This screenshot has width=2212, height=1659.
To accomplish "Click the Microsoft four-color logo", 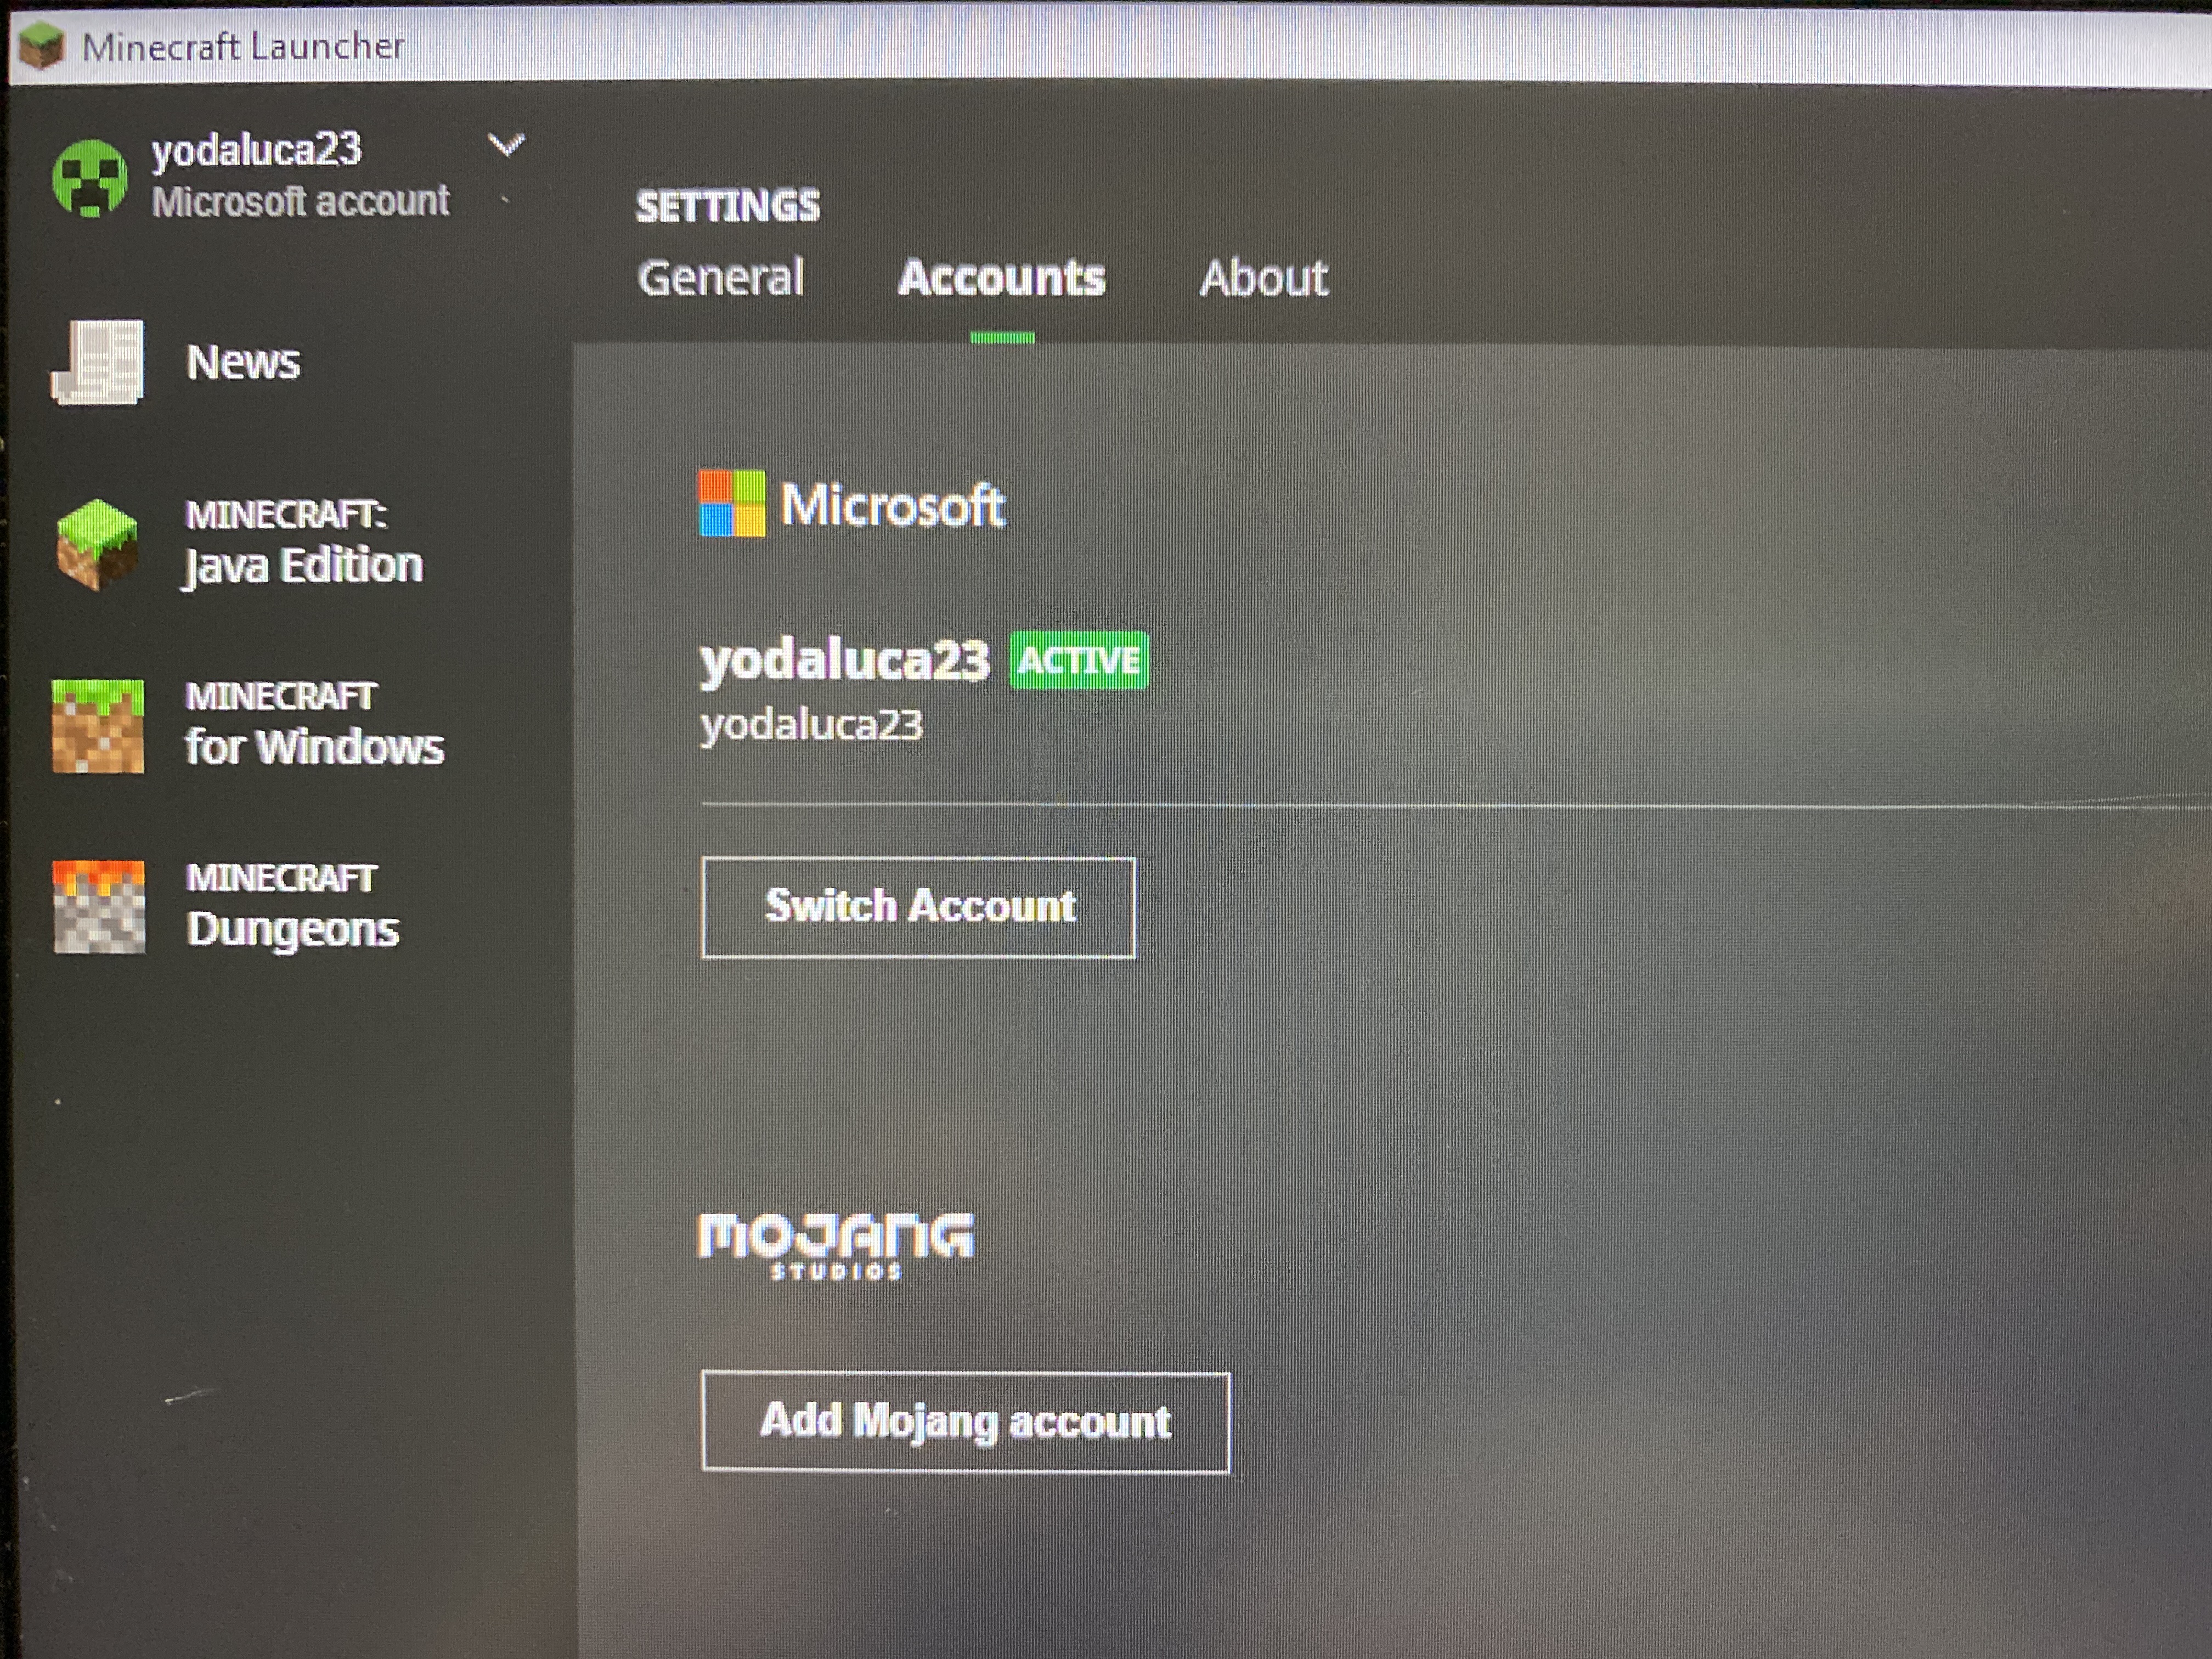I will 732,504.
